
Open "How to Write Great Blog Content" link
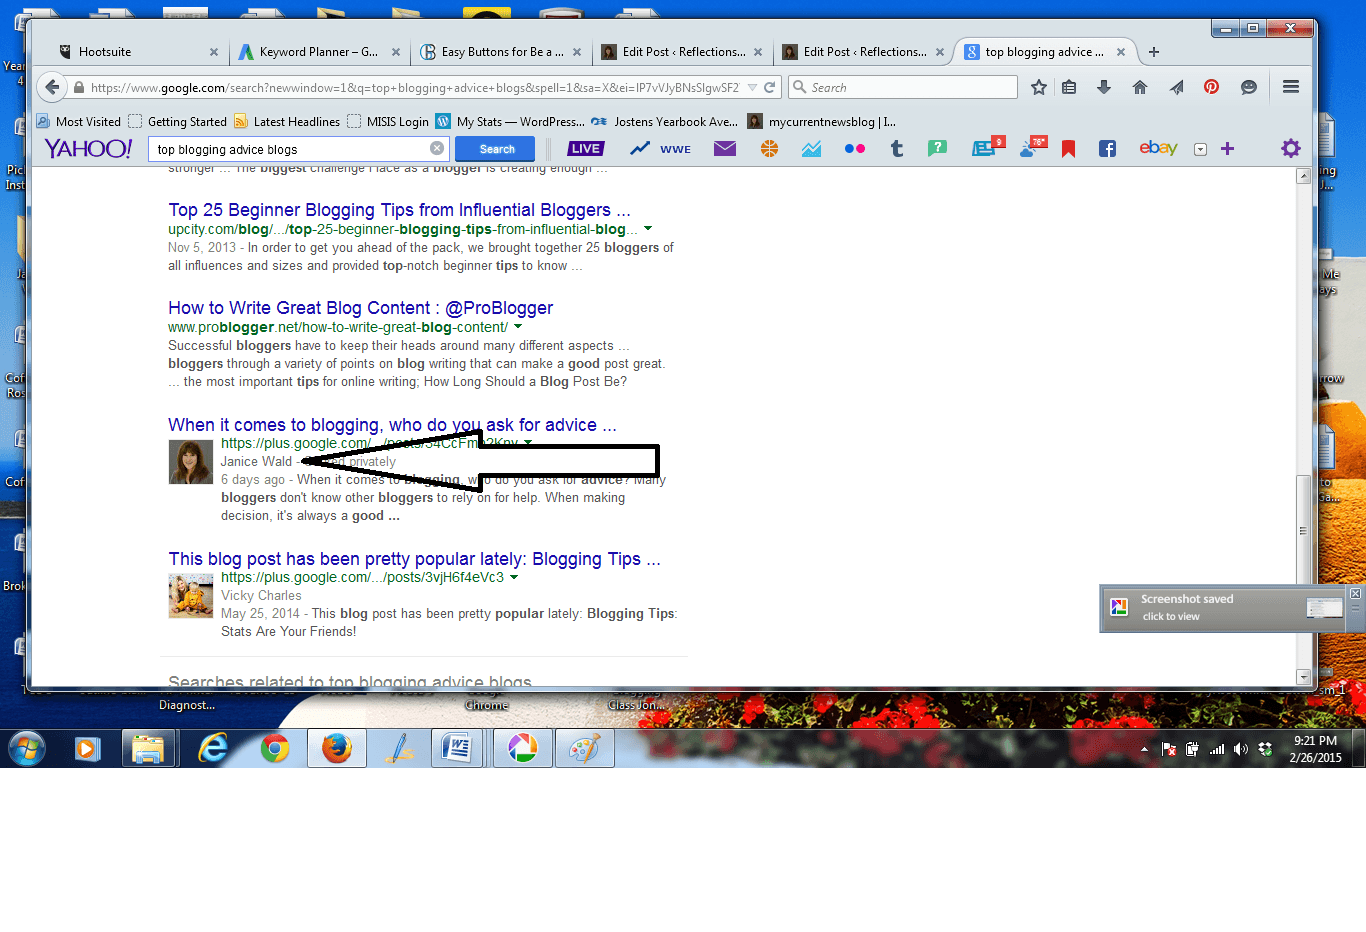pyautogui.click(x=360, y=308)
